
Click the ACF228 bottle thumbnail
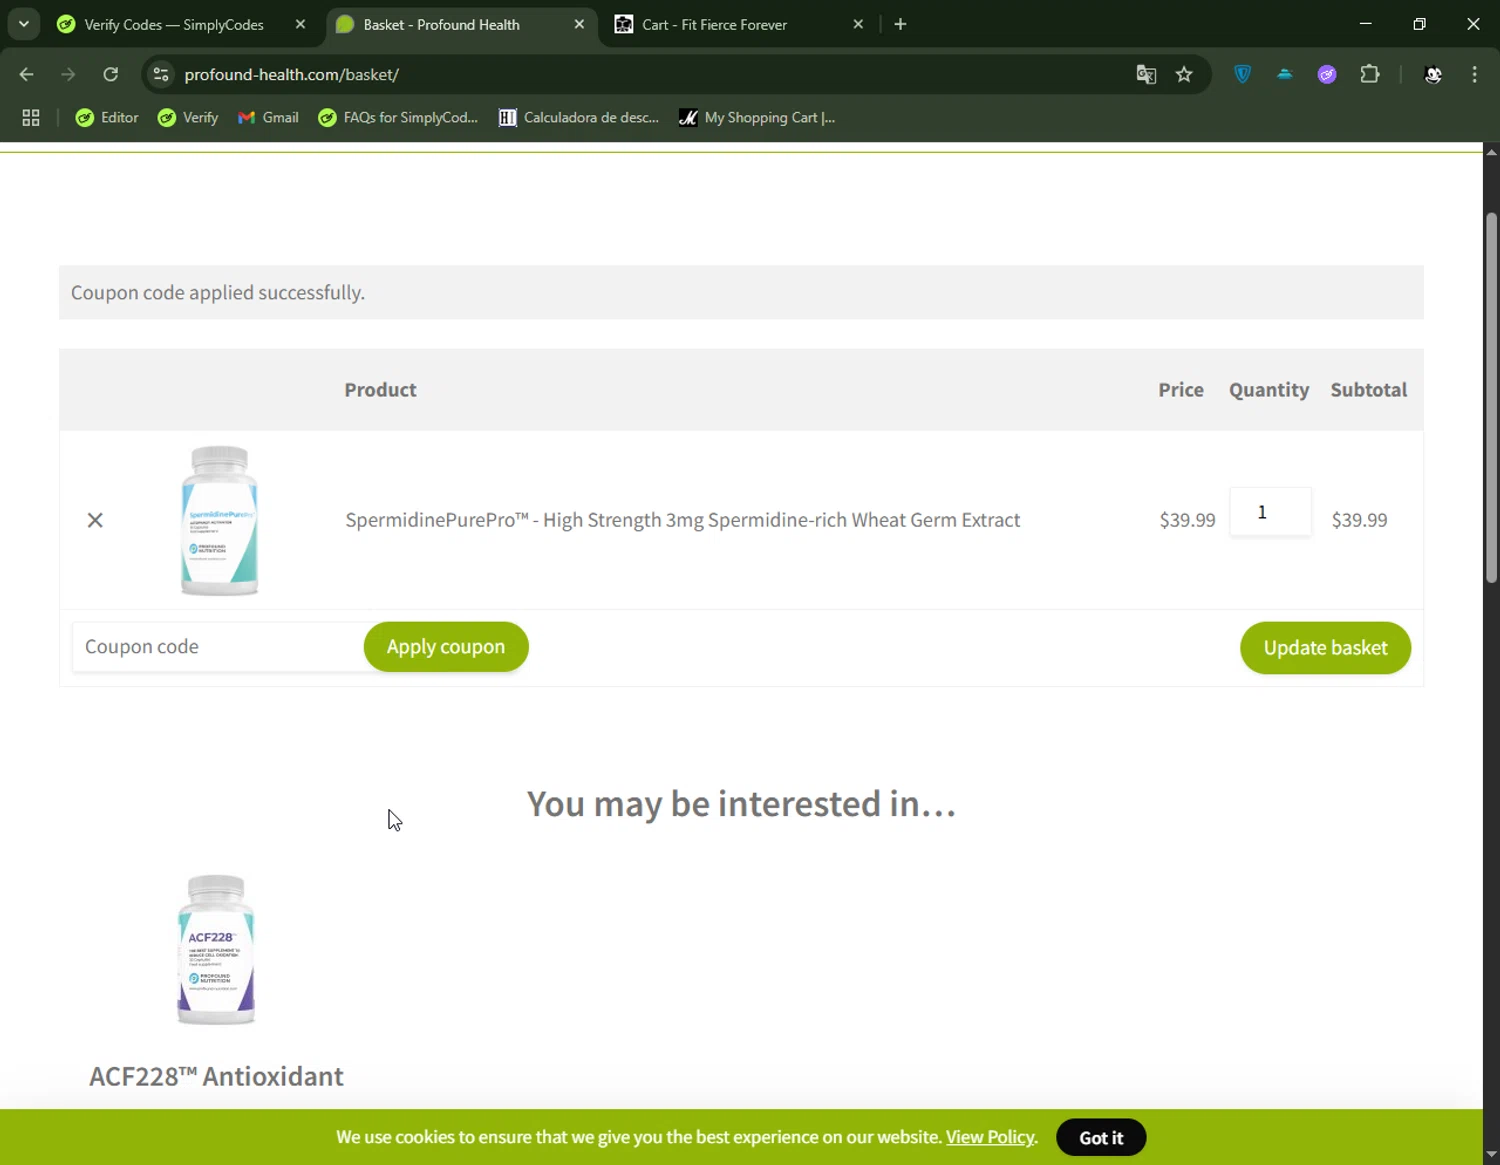tap(216, 949)
